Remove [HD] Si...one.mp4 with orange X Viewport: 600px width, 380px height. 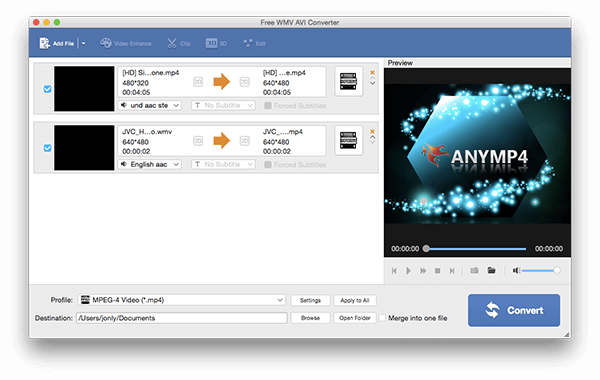click(x=372, y=72)
